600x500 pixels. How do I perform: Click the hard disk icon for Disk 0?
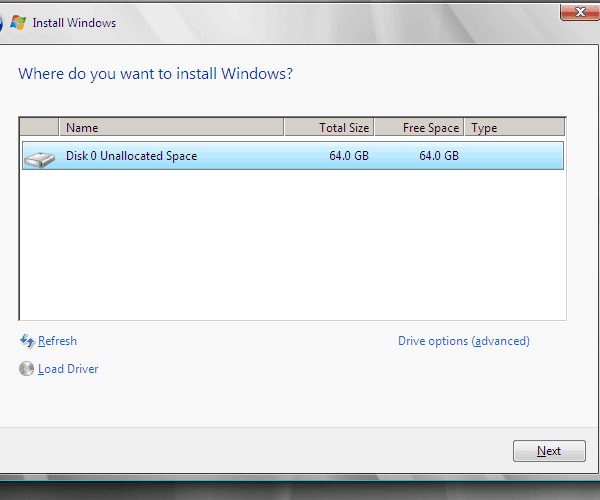[39, 159]
